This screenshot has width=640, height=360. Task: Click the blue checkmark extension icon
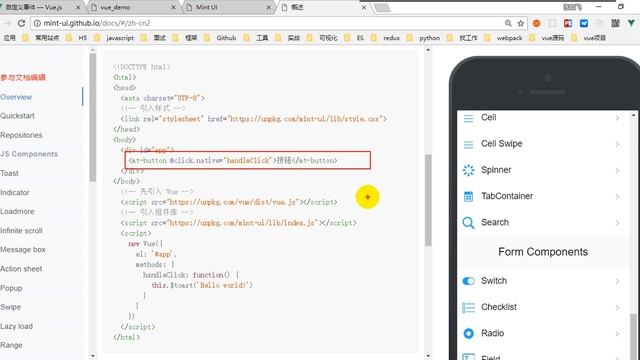pyautogui.click(x=584, y=23)
